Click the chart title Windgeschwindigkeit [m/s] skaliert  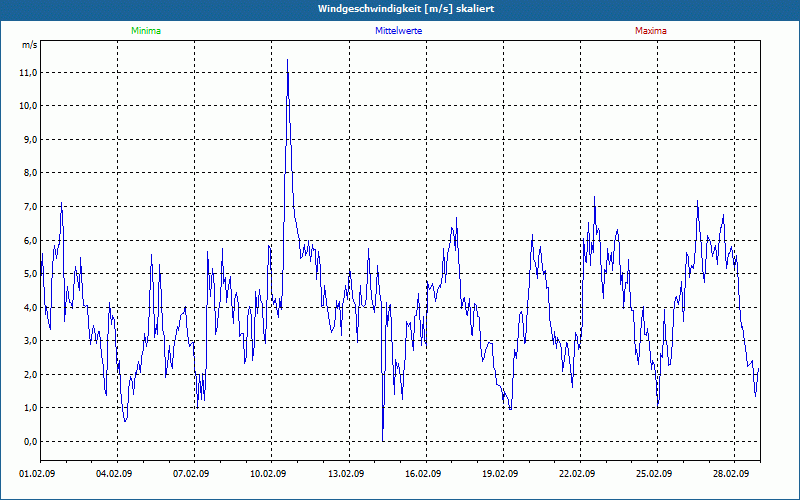click(406, 9)
